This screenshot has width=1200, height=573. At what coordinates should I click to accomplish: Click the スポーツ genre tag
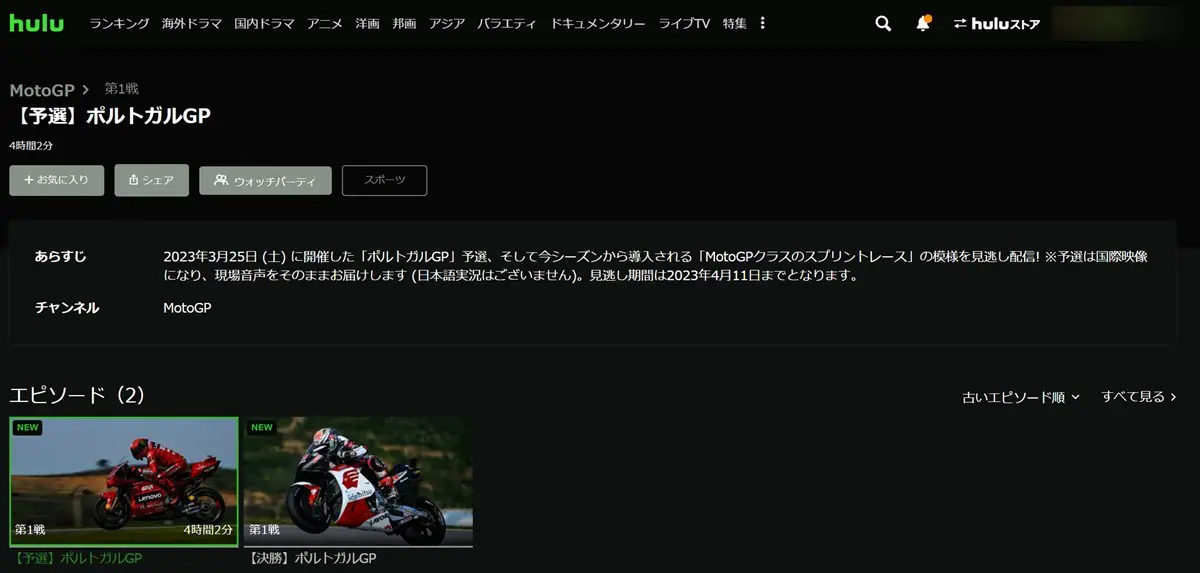(385, 180)
